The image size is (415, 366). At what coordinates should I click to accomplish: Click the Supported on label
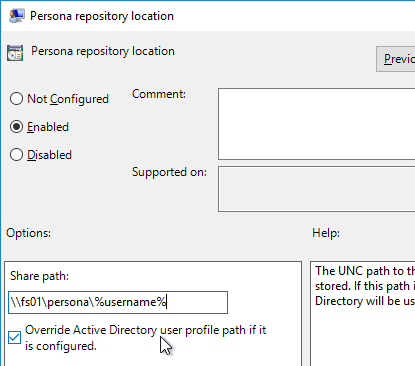169,172
